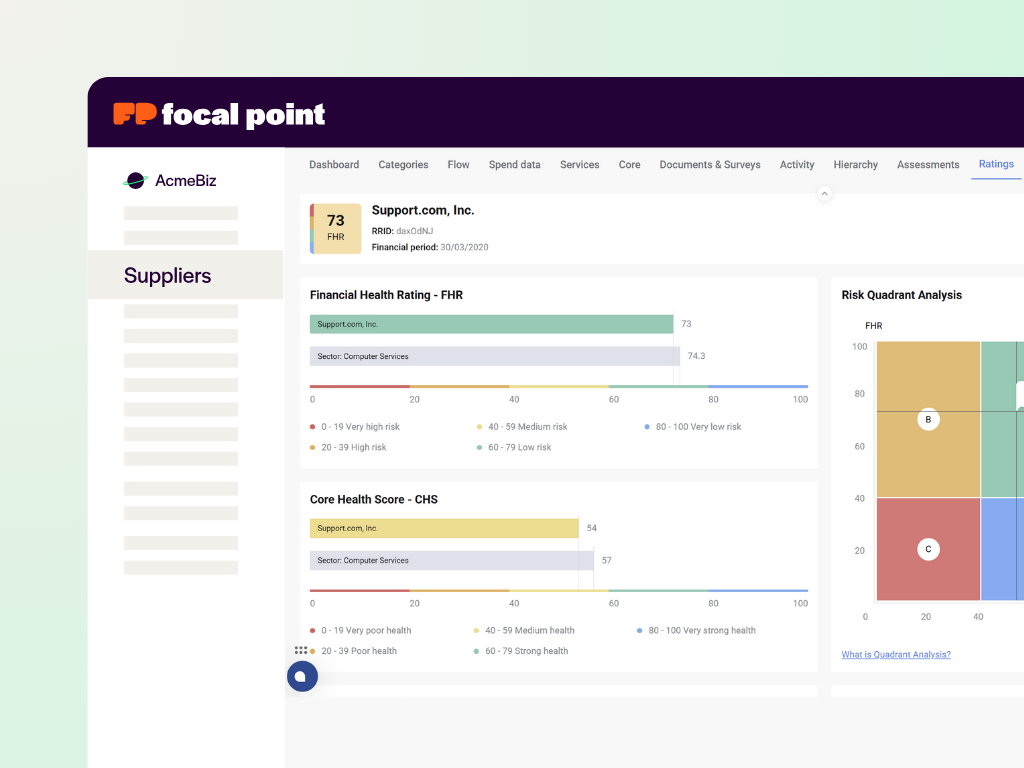Toggle the Very high risk legend dot
This screenshot has width=1024, height=768.
click(313, 426)
